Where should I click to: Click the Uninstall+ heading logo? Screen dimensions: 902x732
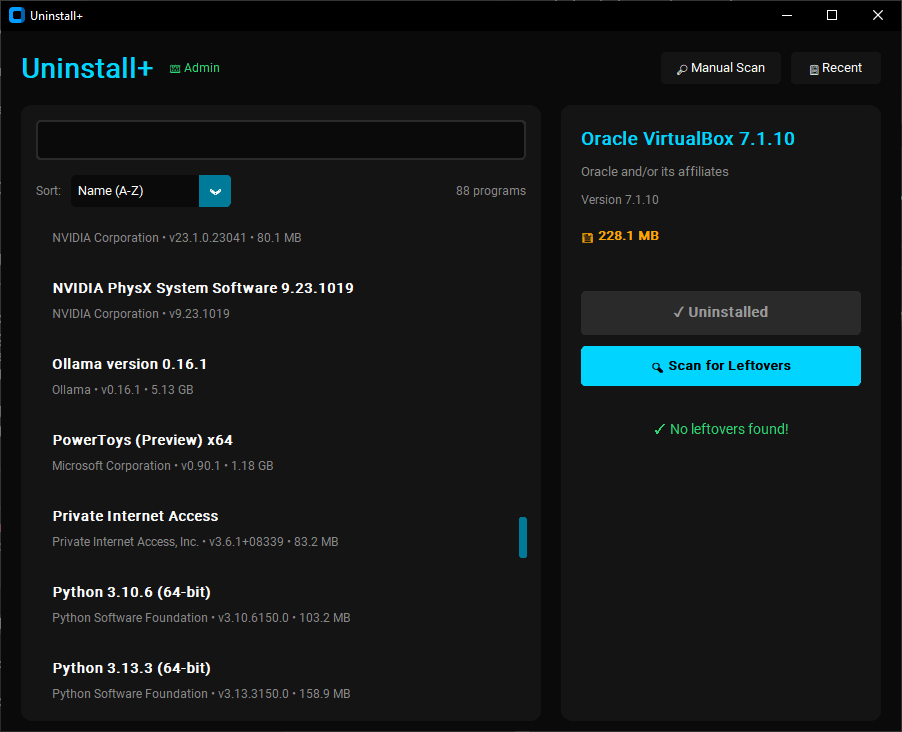pos(87,68)
